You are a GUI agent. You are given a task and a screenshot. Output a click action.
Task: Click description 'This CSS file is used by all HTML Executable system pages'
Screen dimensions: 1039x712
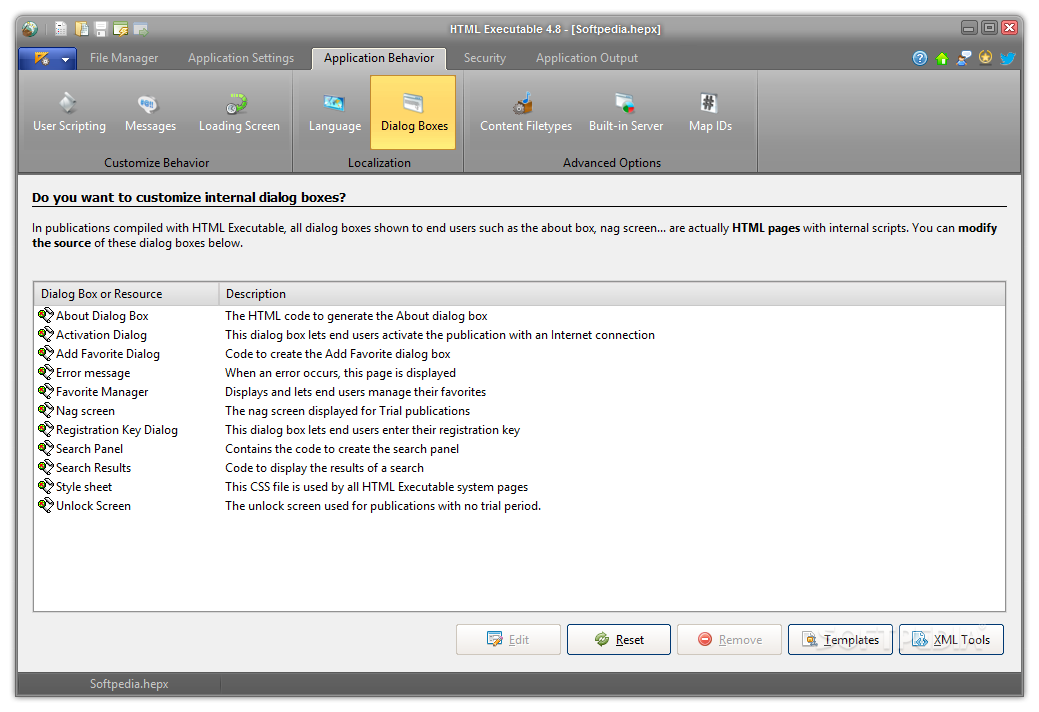coord(376,487)
